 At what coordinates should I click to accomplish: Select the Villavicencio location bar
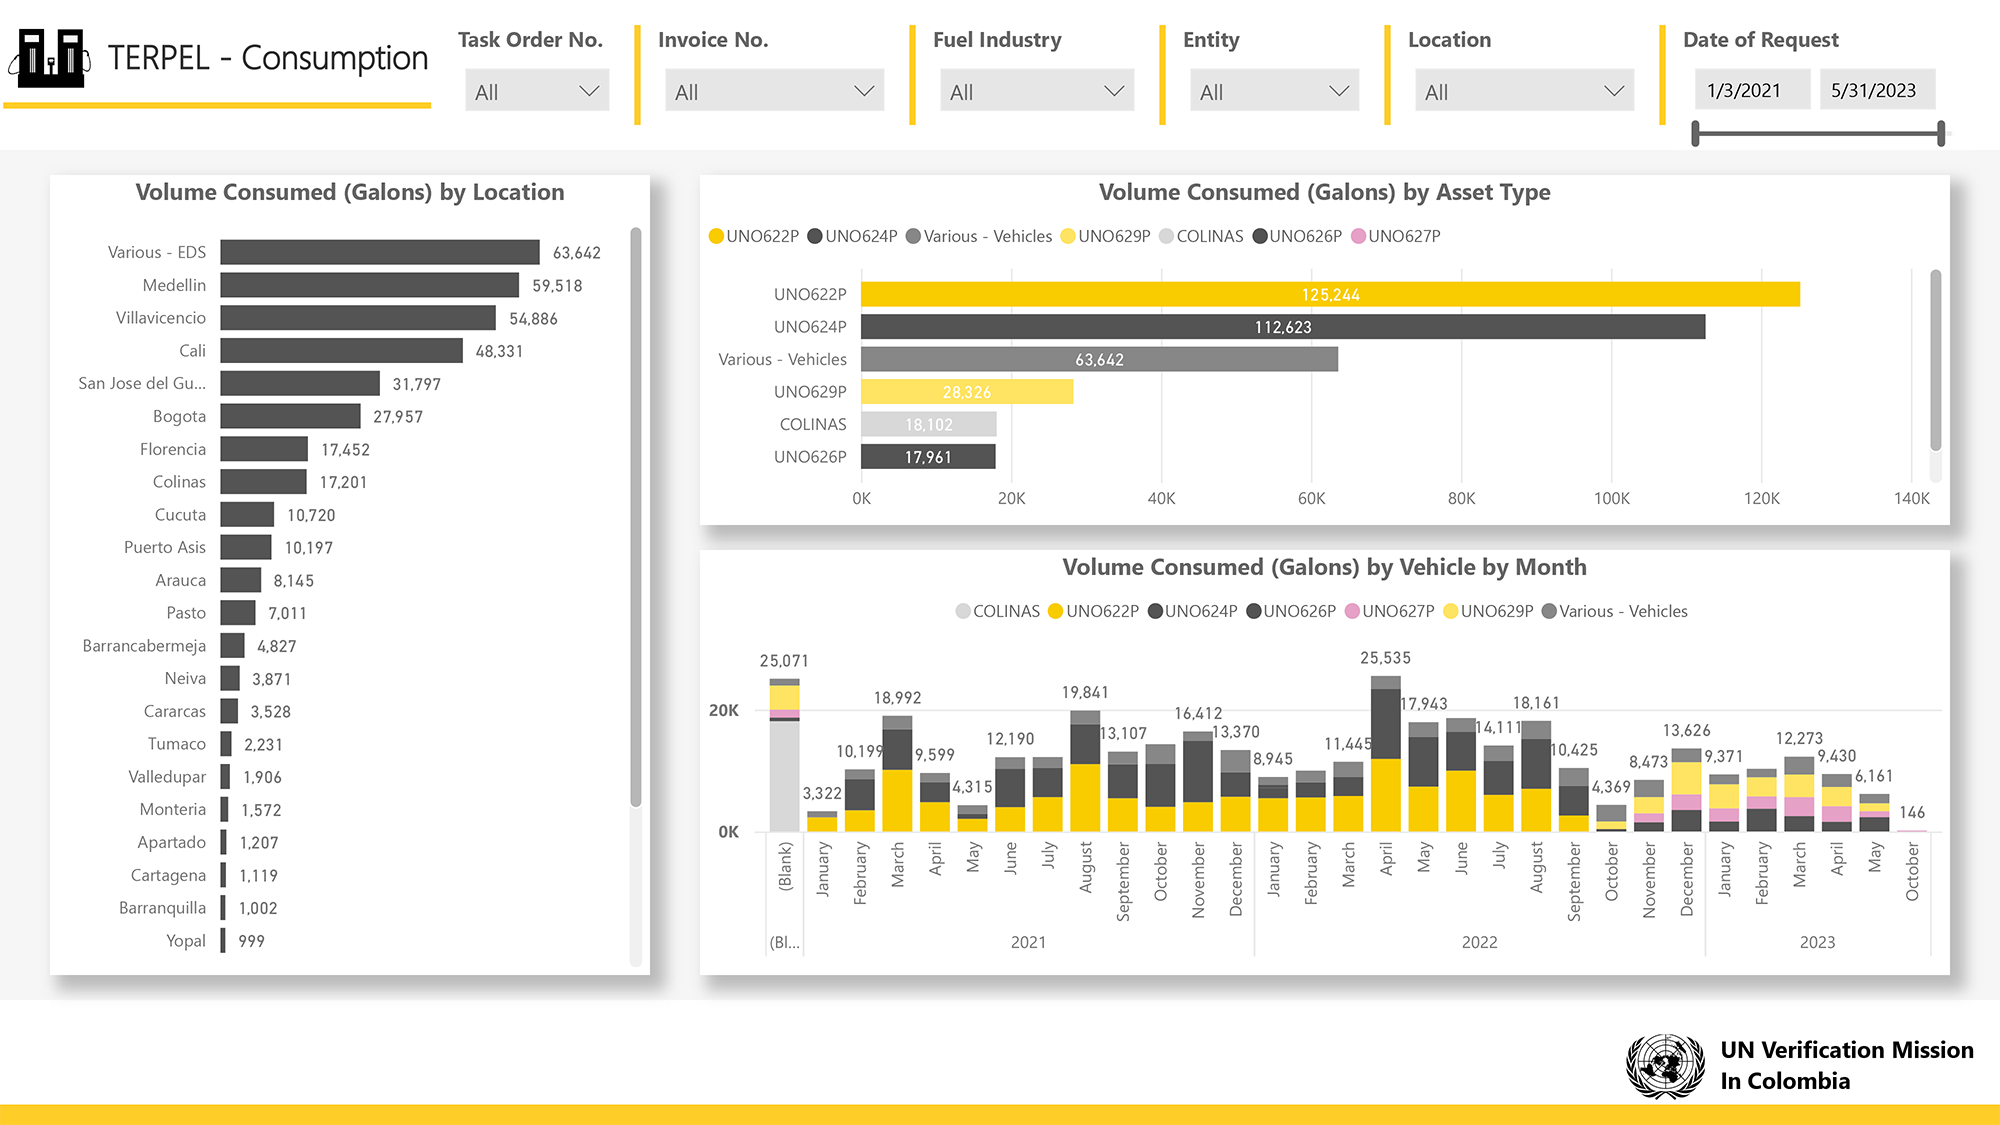click(x=358, y=318)
